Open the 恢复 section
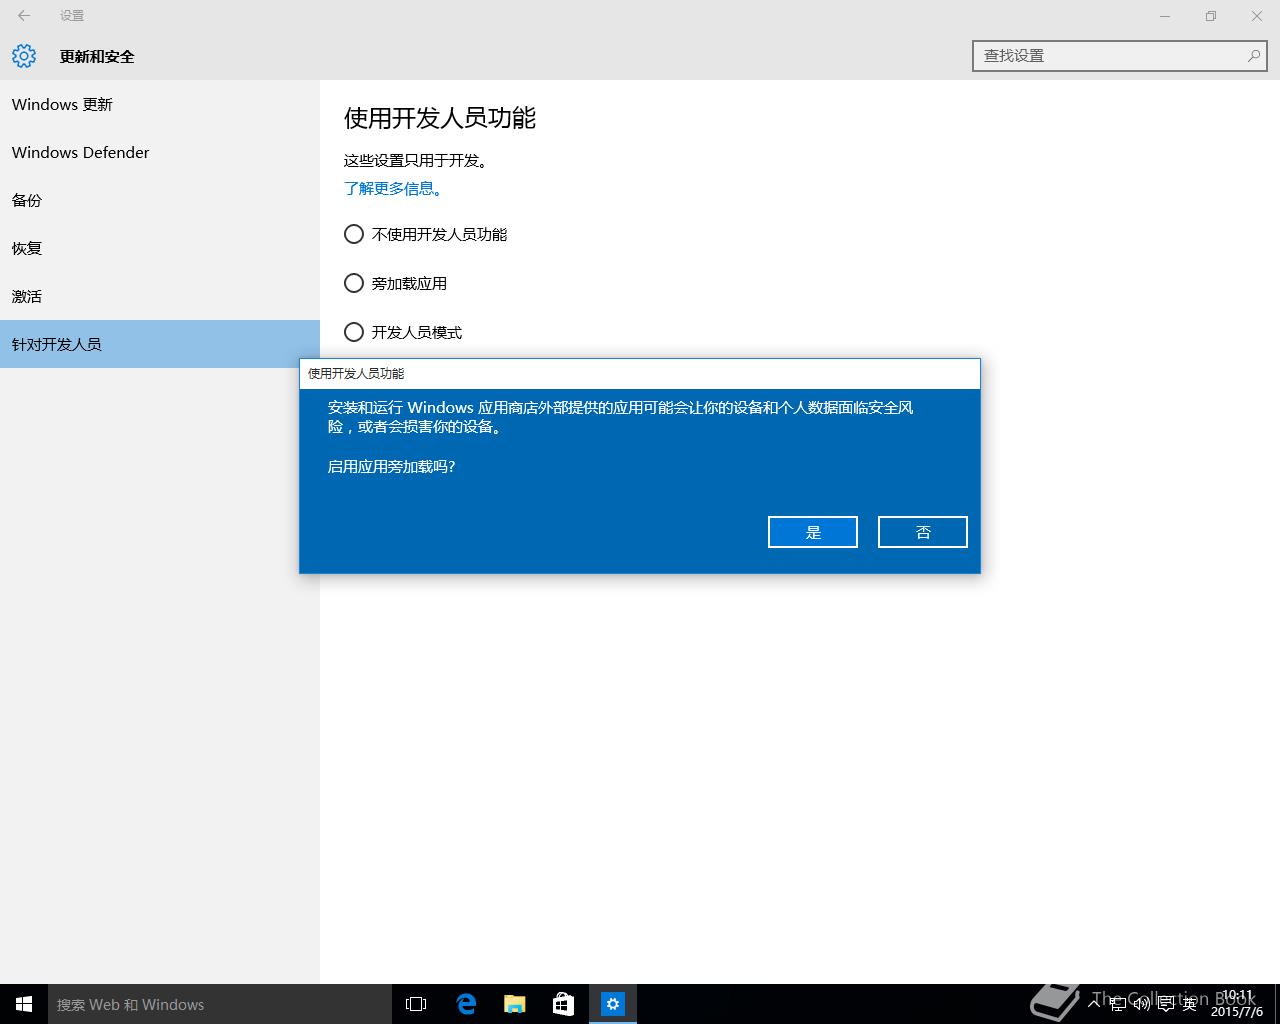 pyautogui.click(x=160, y=248)
